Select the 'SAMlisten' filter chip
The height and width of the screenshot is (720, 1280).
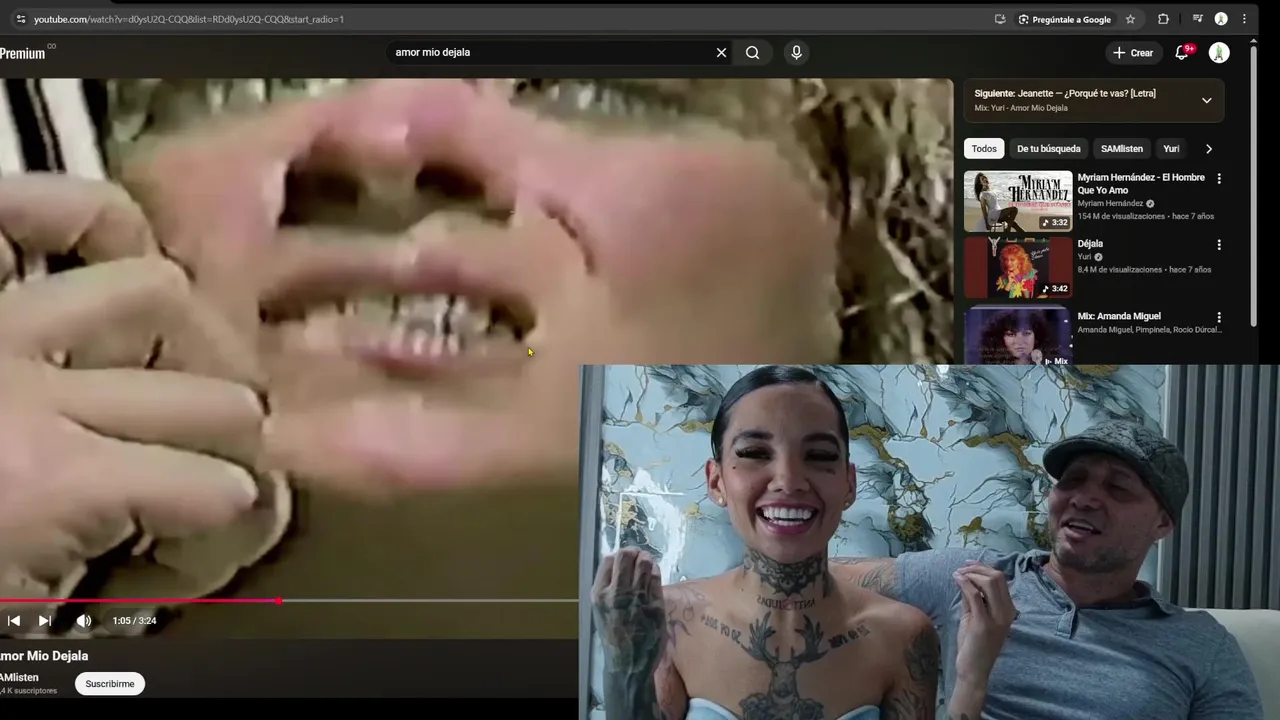(x=1122, y=149)
